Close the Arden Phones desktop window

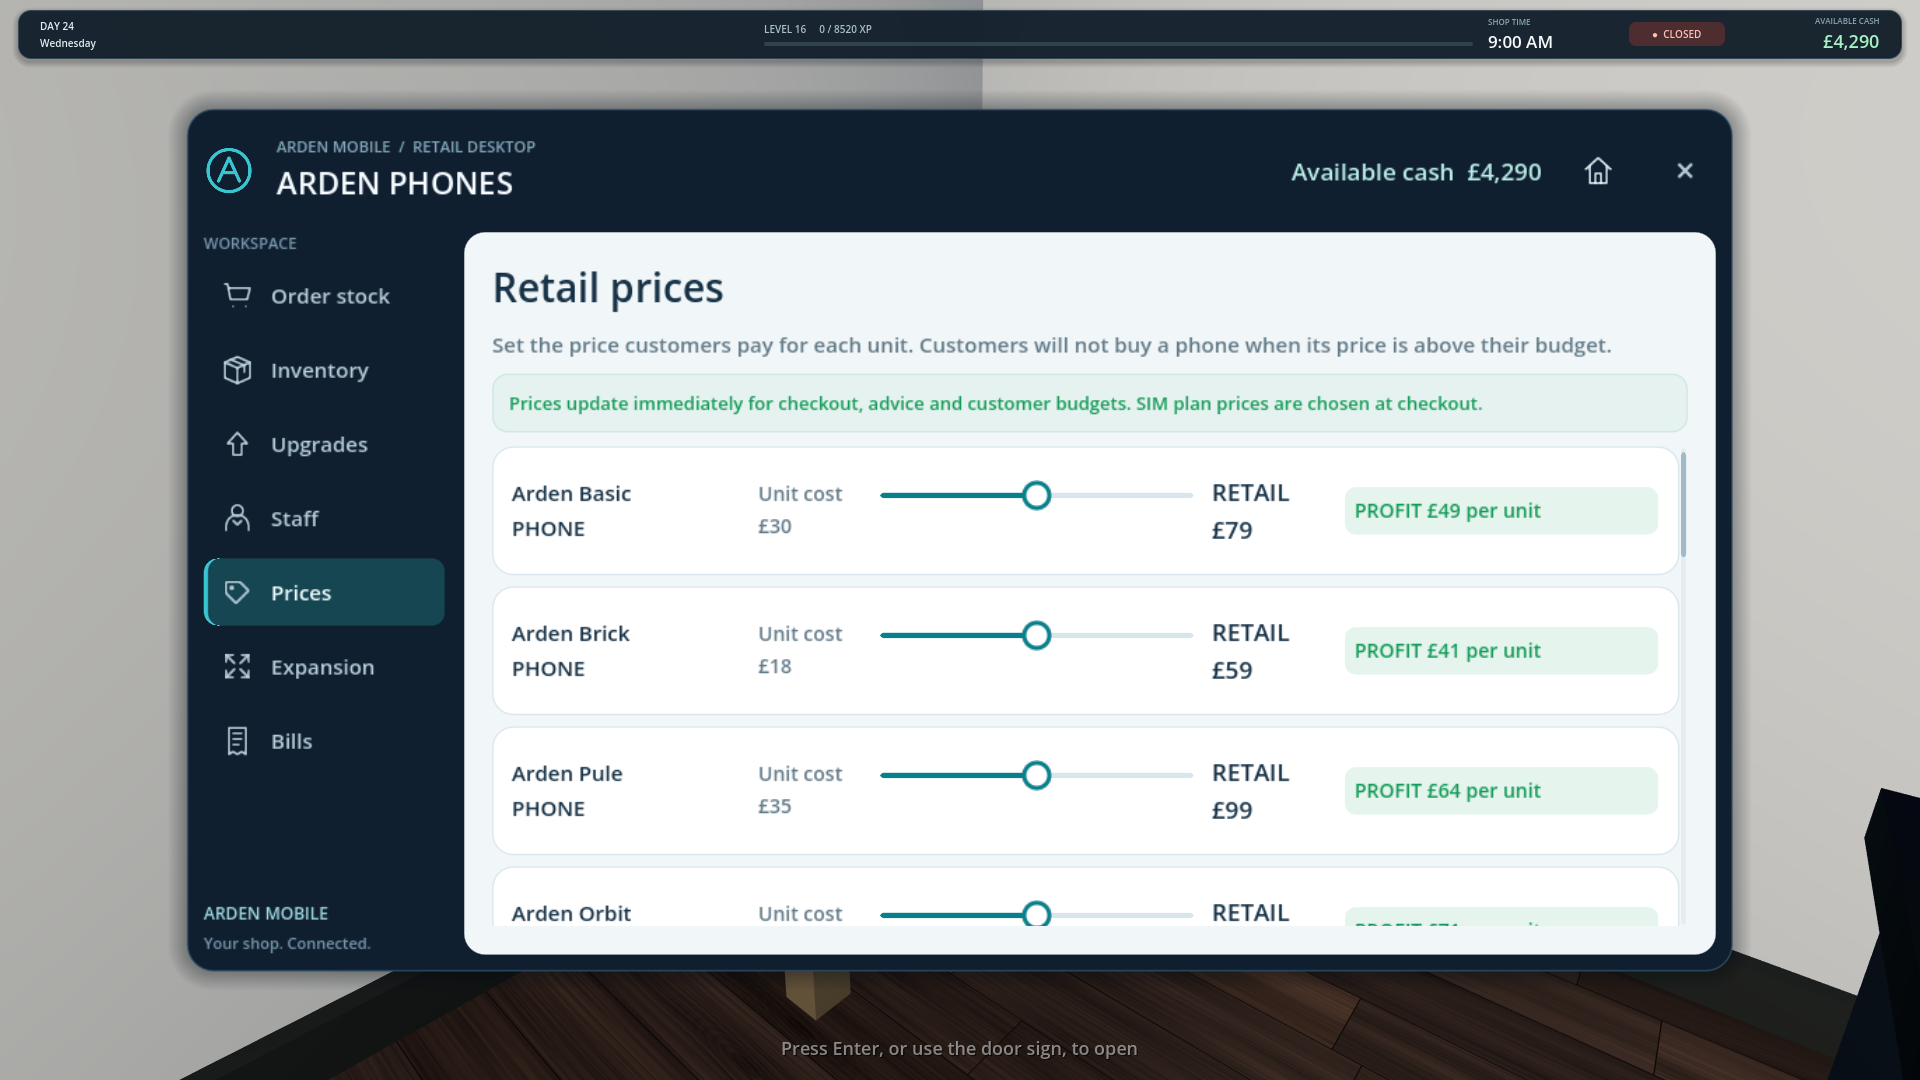coord(1685,171)
